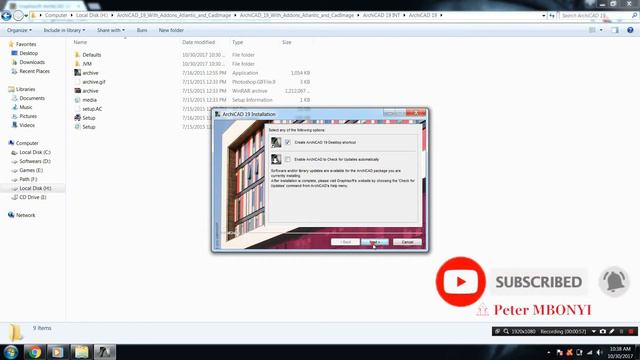The image size is (640, 360).
Task: Go back with the Explorer back arrow
Action: click(x=6, y=16)
